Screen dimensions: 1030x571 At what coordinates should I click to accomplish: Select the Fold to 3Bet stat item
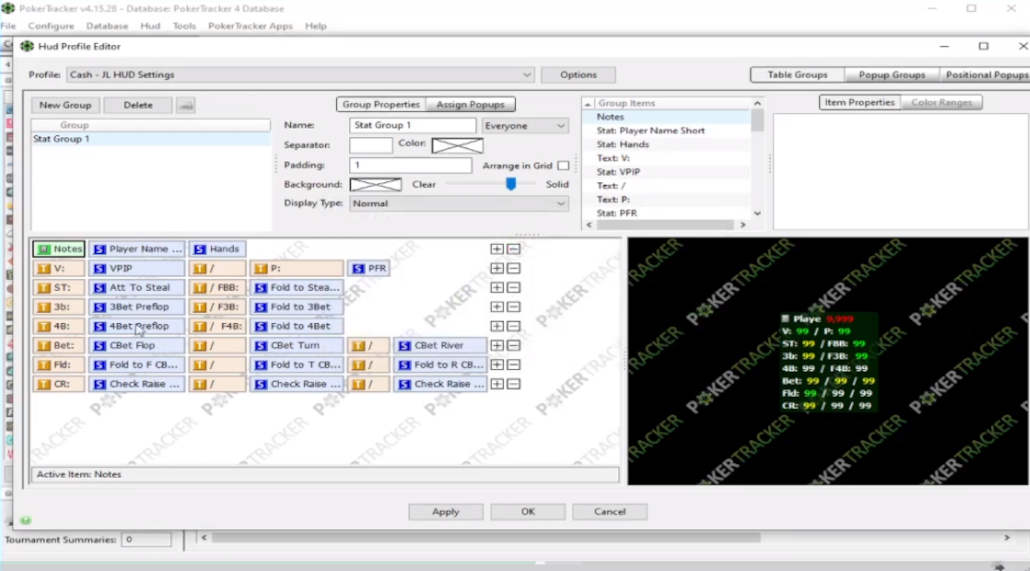pyautogui.click(x=296, y=307)
